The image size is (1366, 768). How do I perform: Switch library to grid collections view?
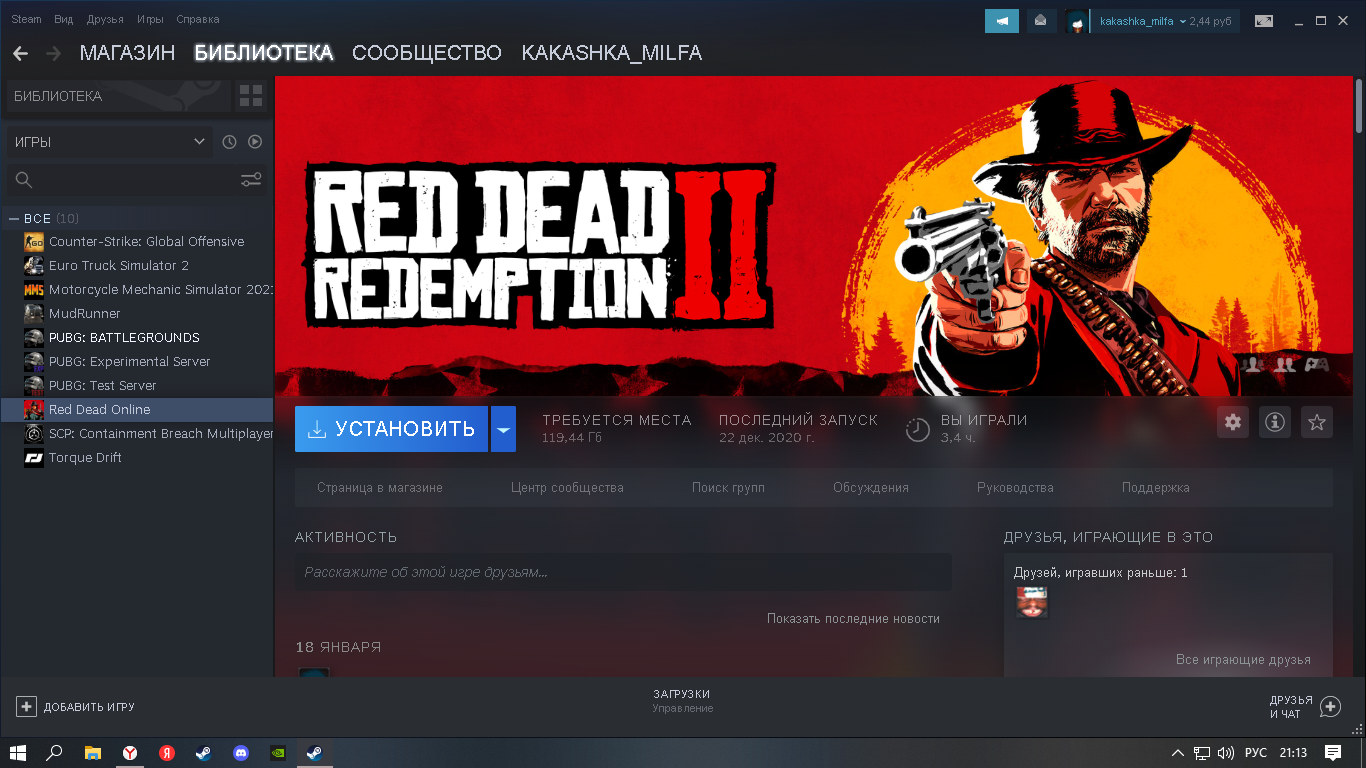point(251,96)
